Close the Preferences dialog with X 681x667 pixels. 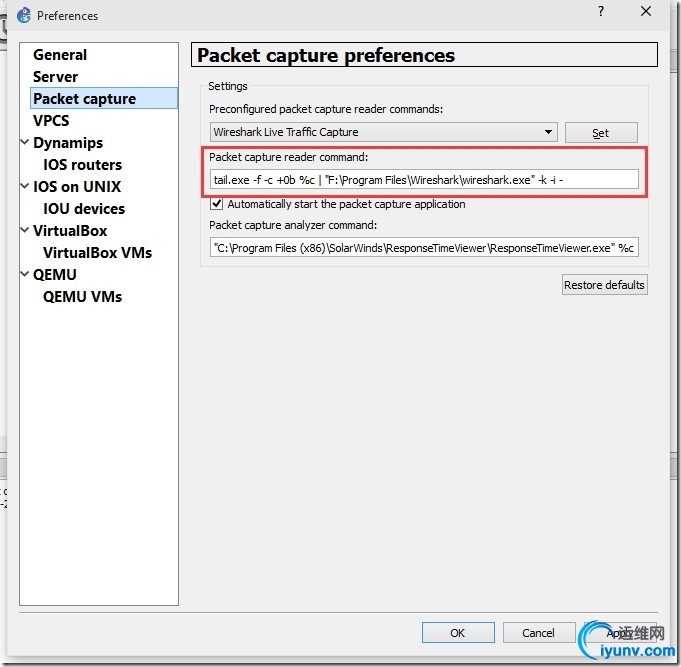click(646, 11)
